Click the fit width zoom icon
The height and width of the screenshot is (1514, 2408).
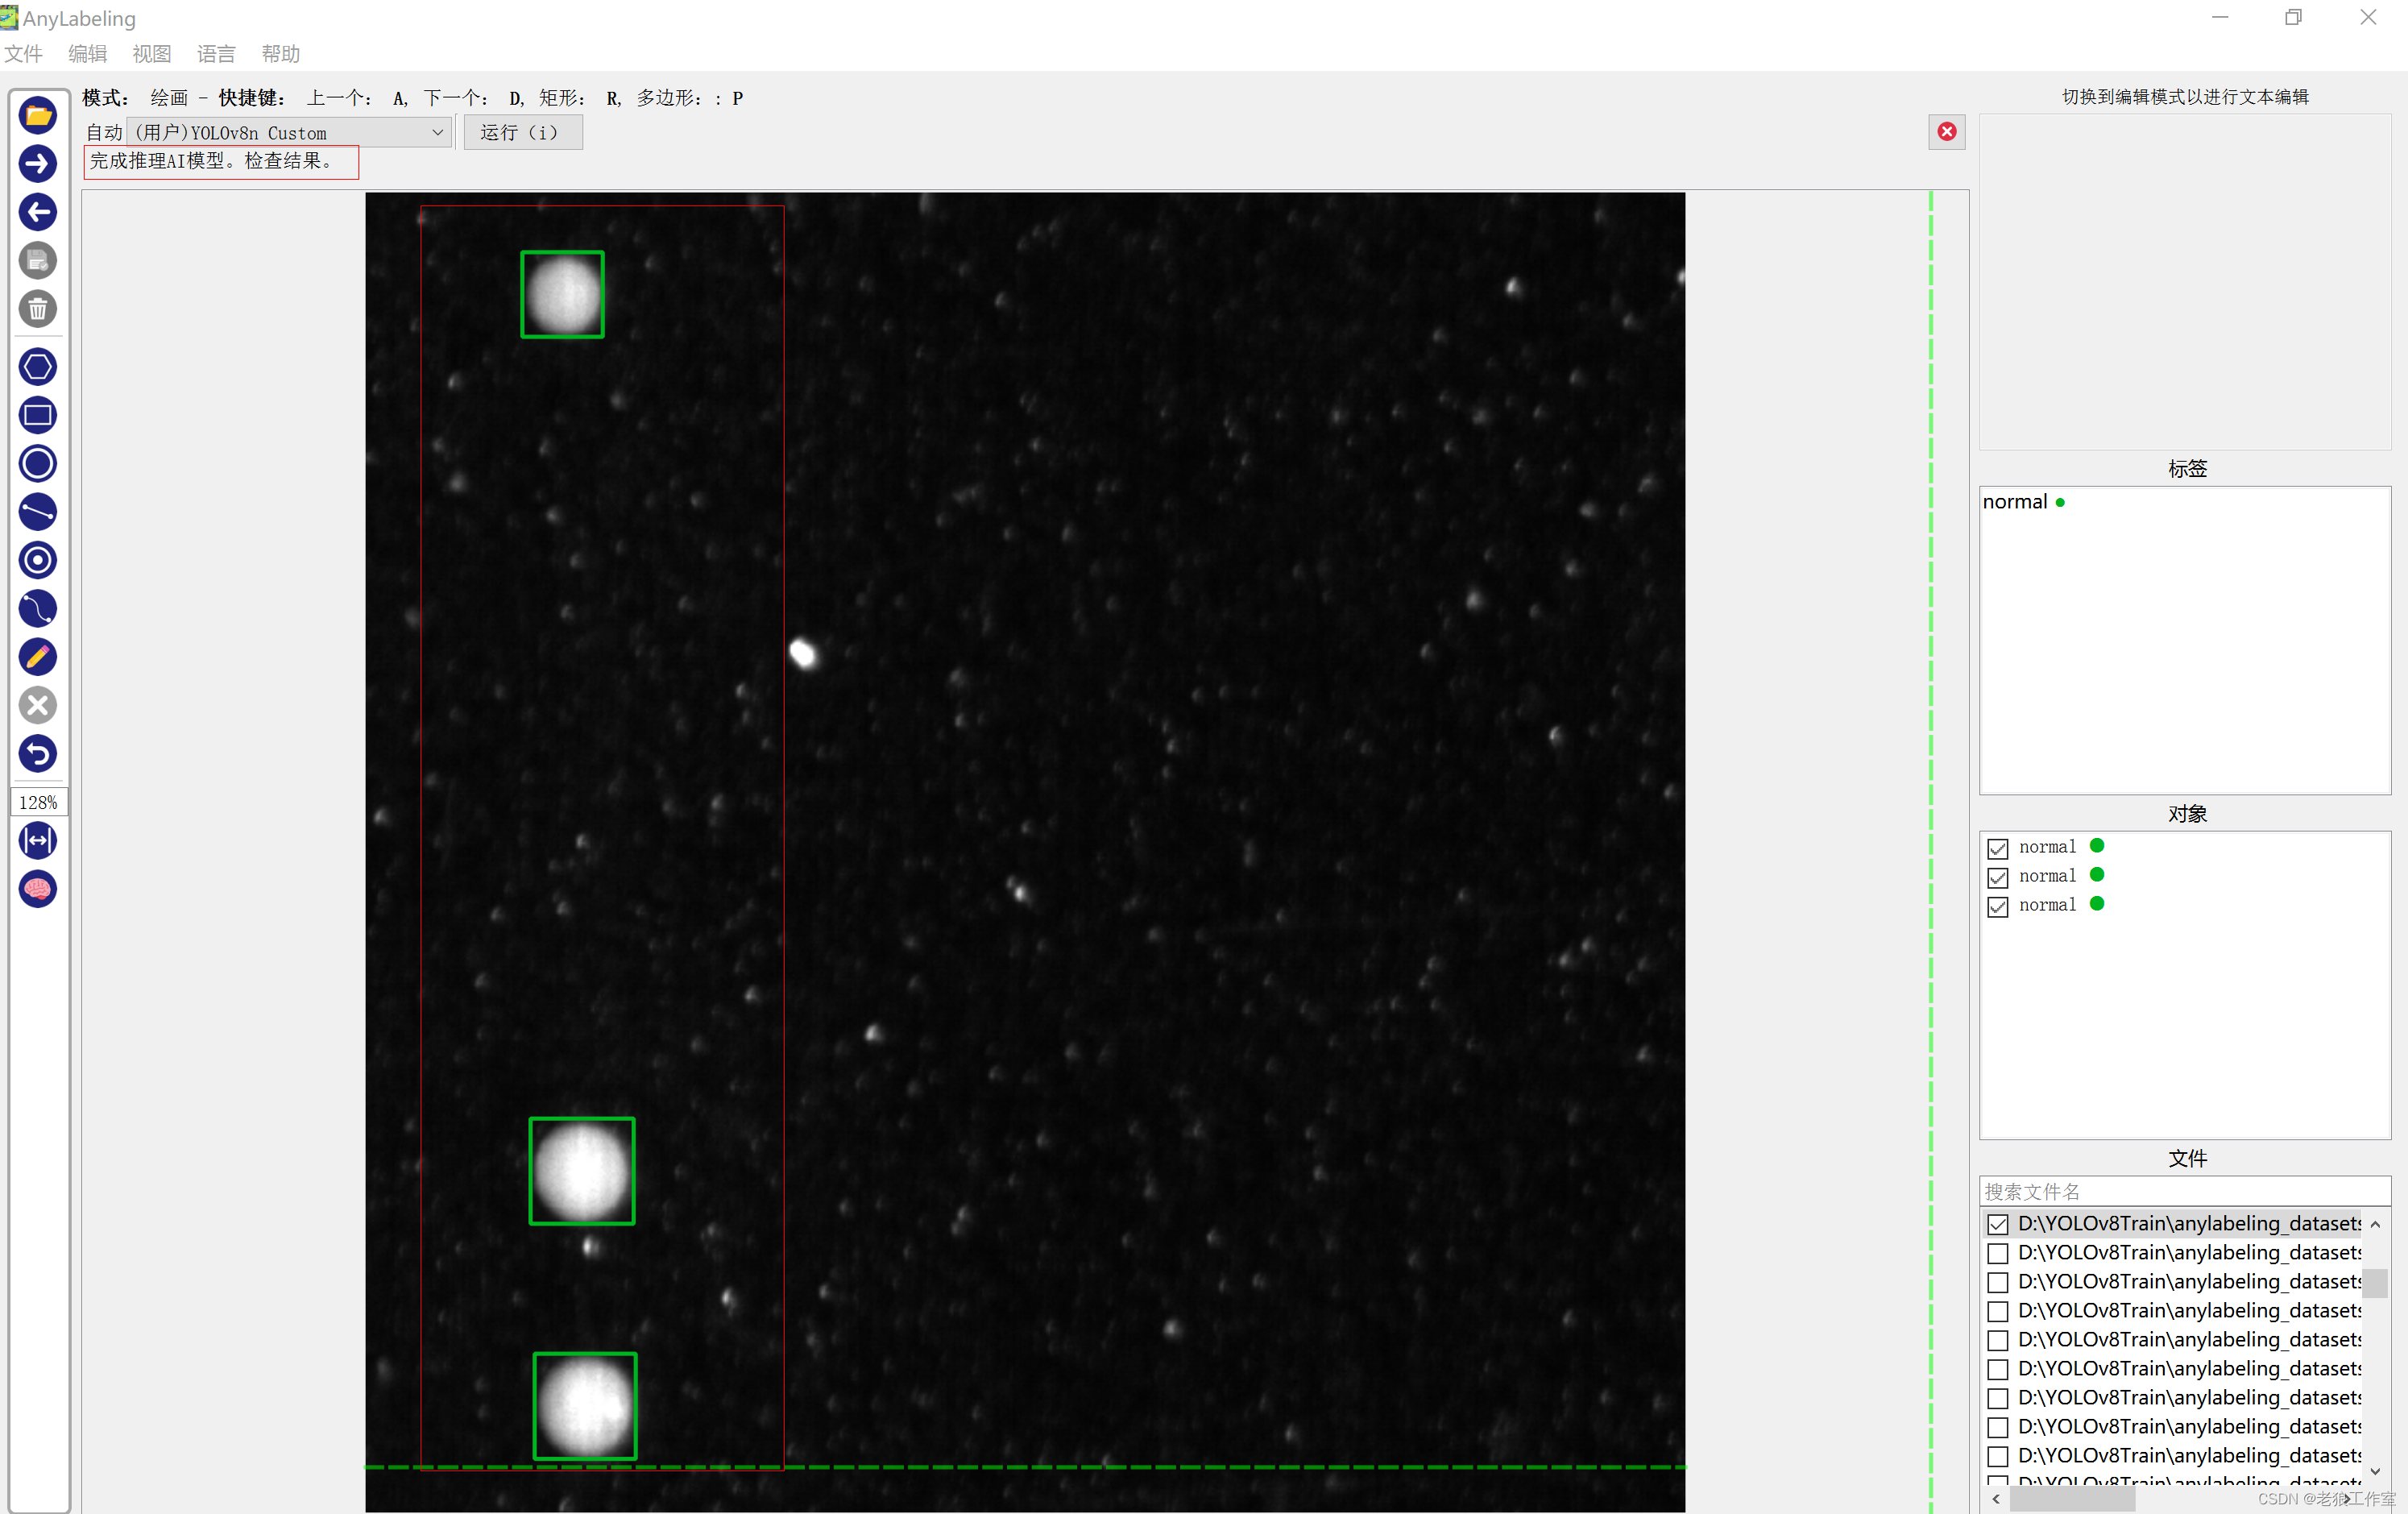[38, 840]
